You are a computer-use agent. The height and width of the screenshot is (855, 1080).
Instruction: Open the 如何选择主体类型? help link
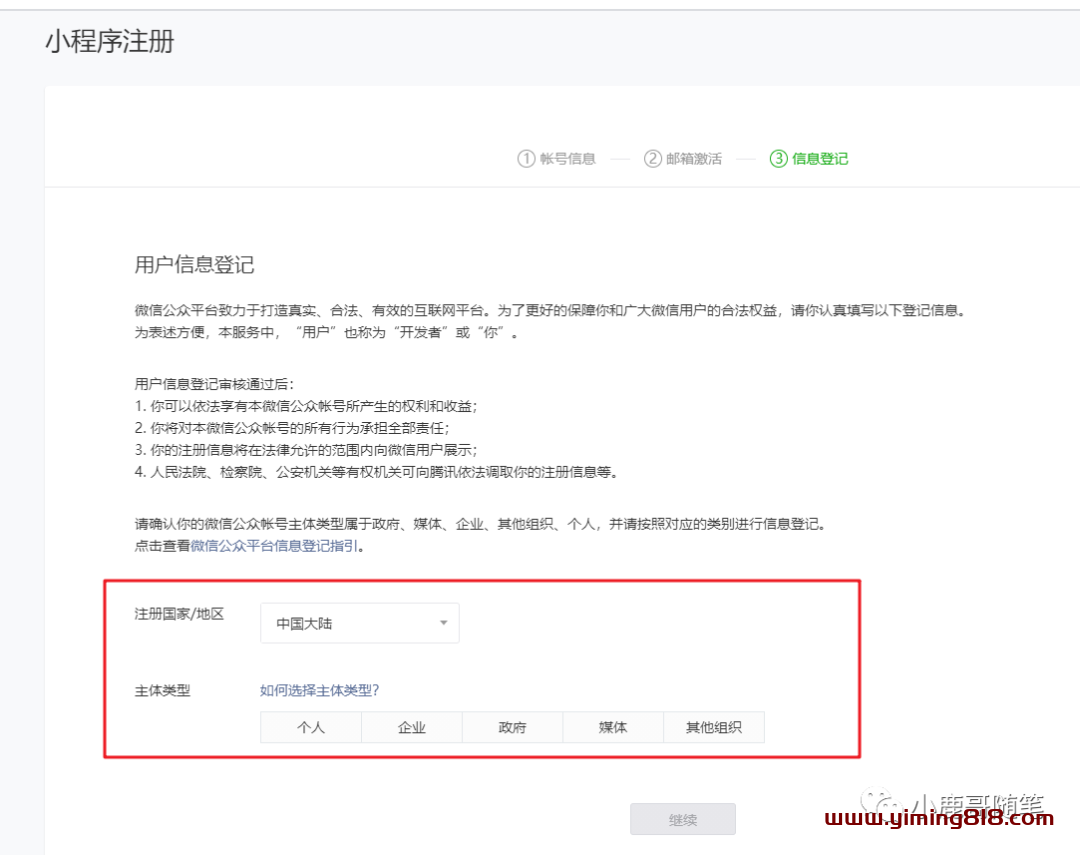click(319, 690)
